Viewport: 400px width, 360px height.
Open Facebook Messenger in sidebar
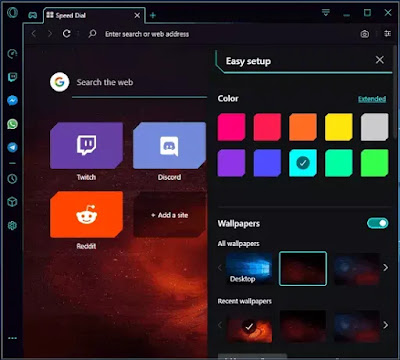(12, 101)
